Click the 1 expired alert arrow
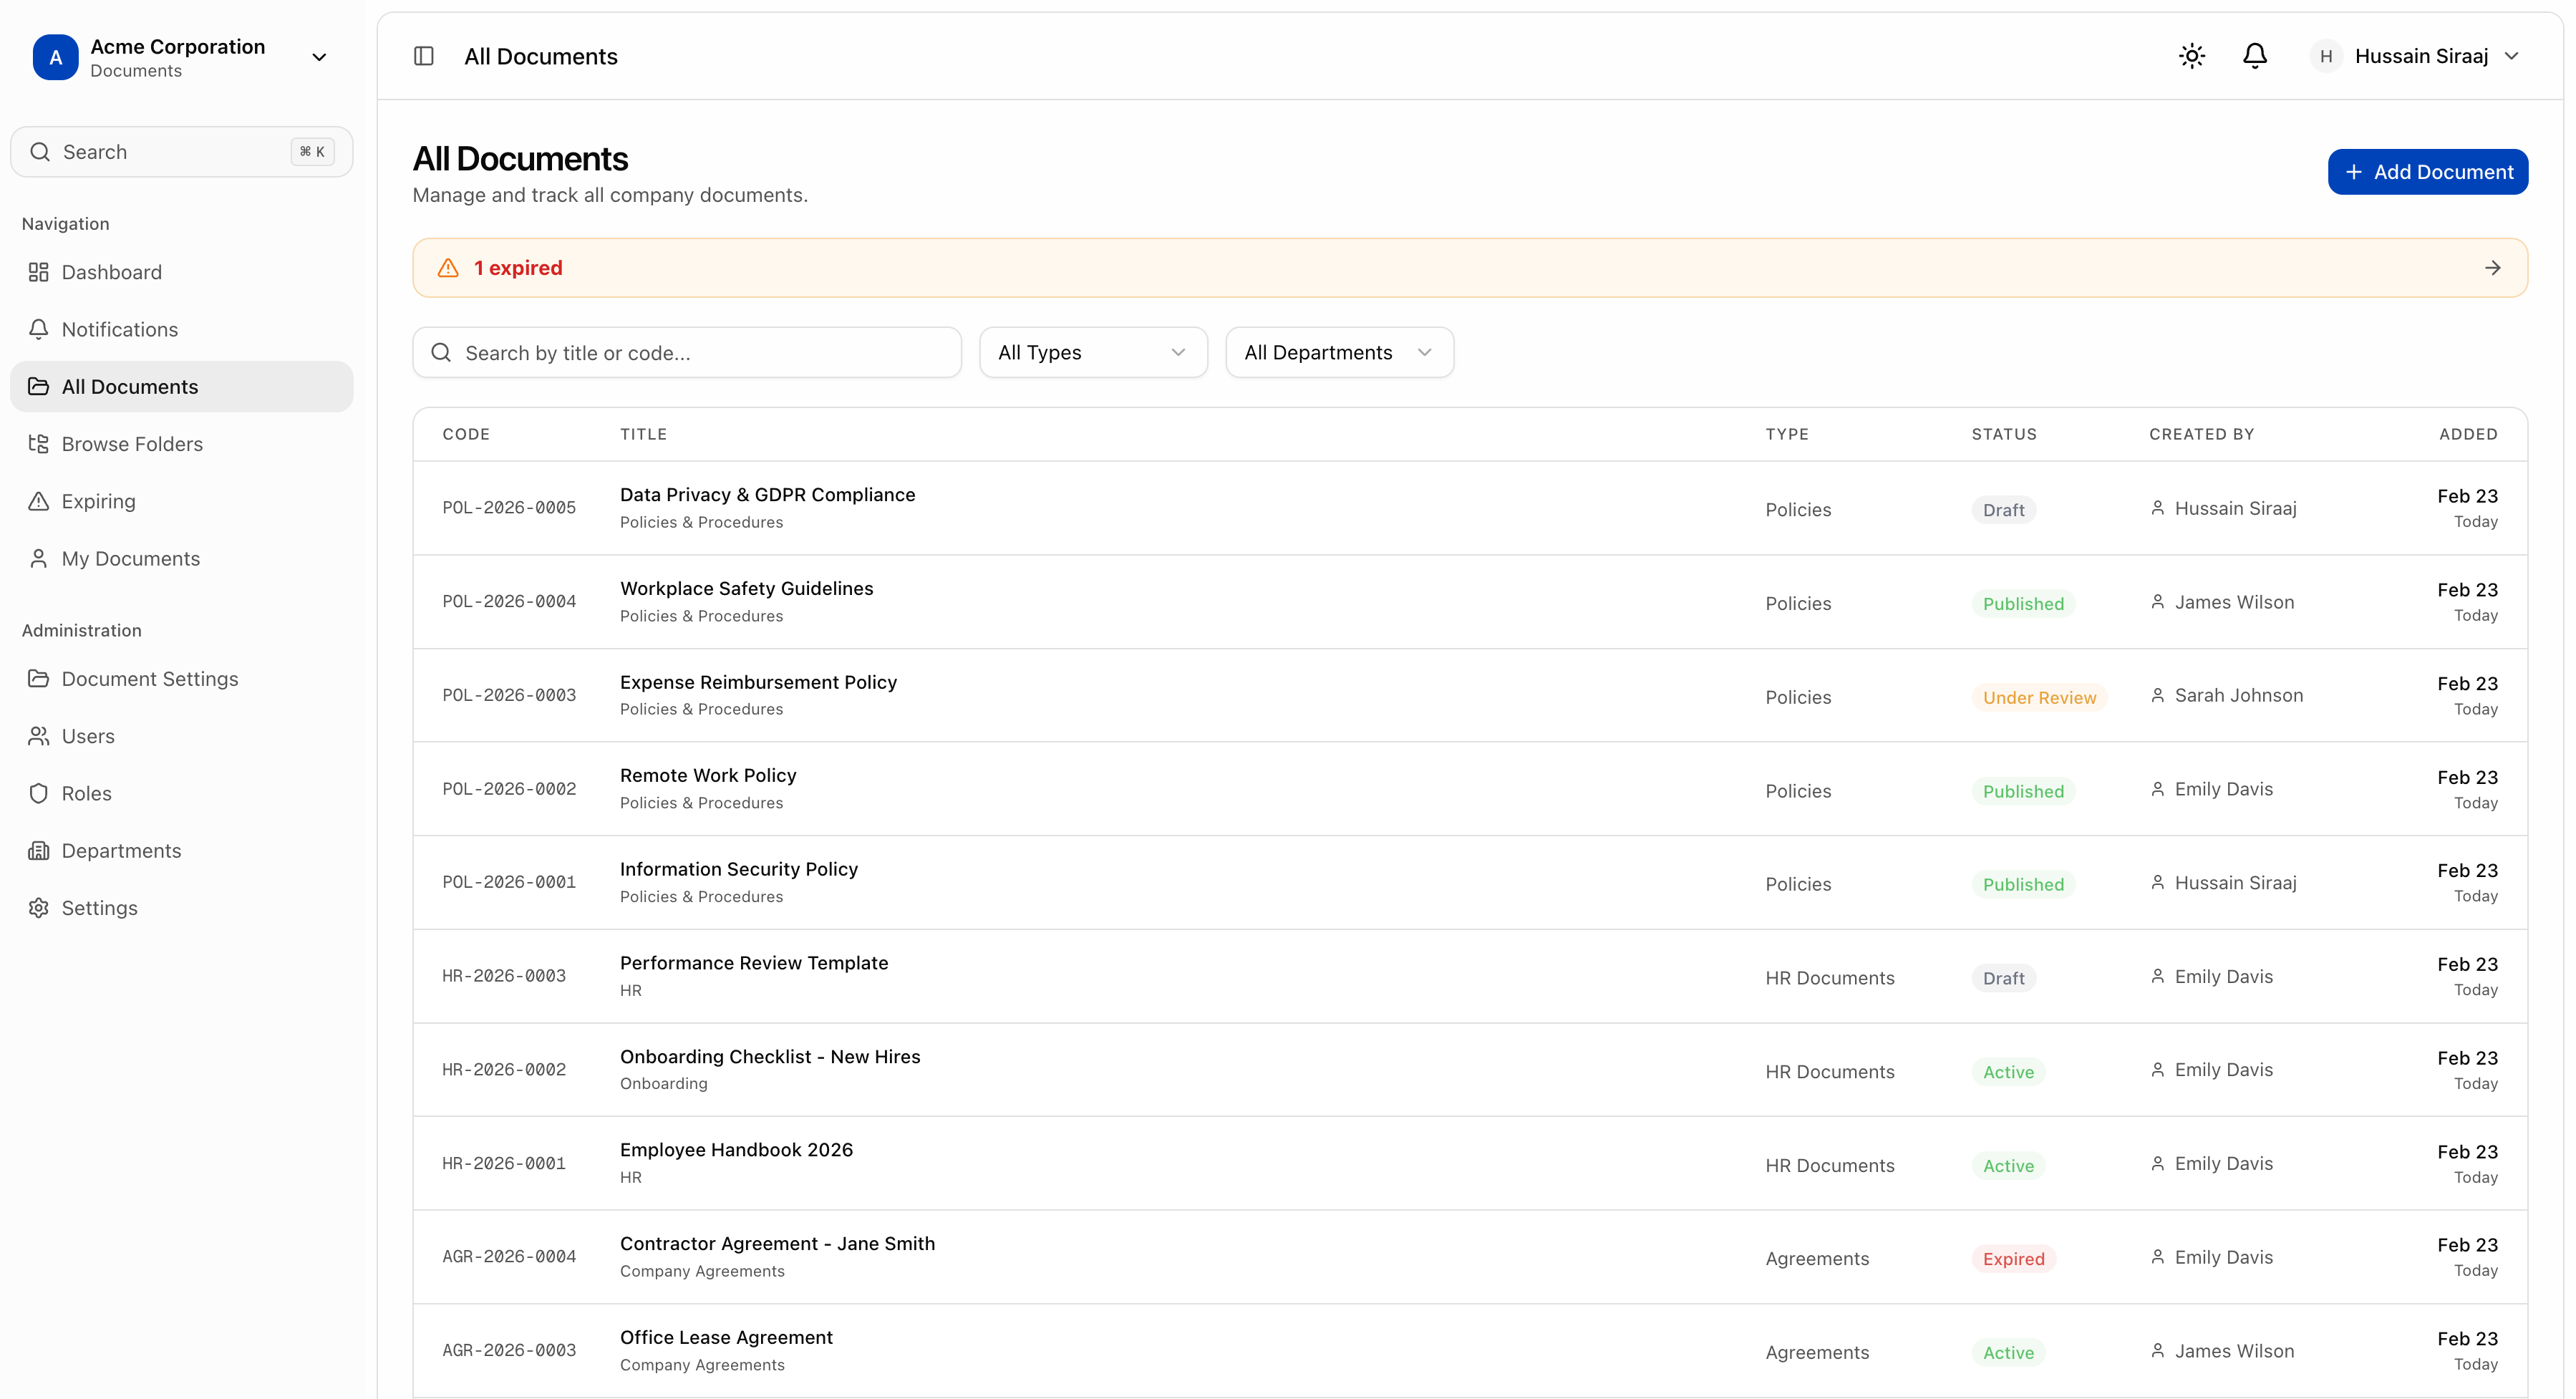Image resolution: width=2576 pixels, height=1399 pixels. click(x=2492, y=268)
